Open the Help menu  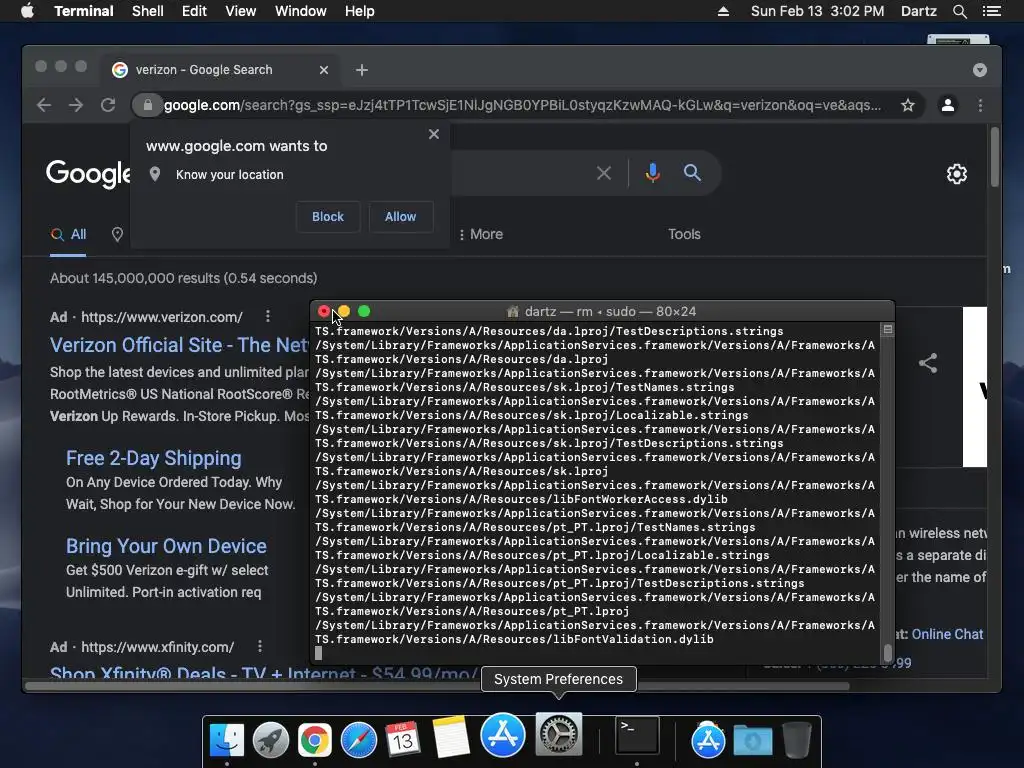click(x=359, y=11)
